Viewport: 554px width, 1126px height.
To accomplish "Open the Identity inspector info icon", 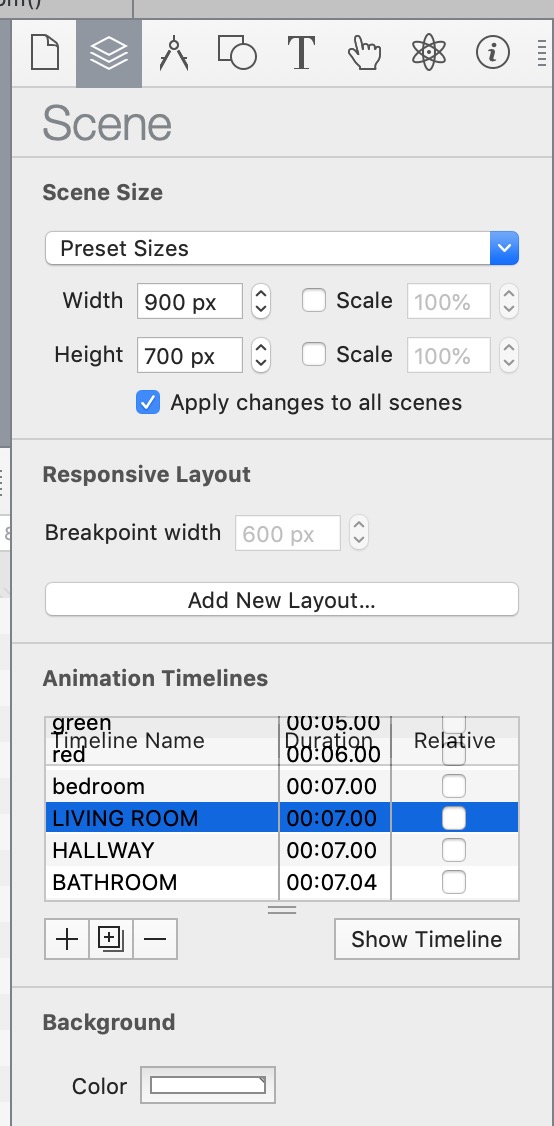I will pos(493,54).
